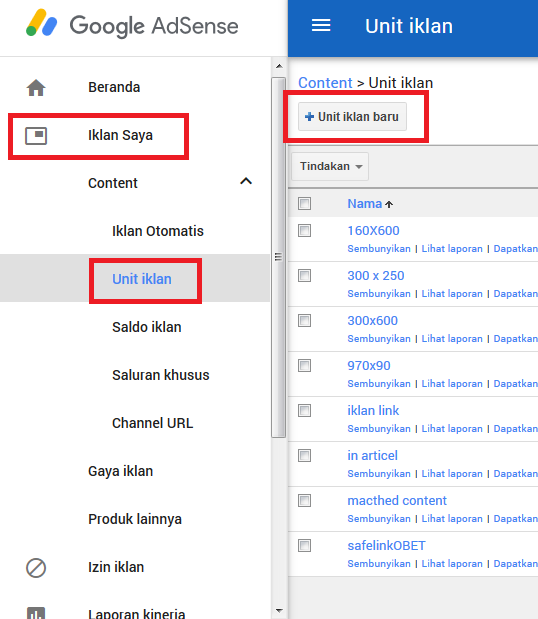Open the safelinkOBET ad unit
Image resolution: width=538 pixels, height=619 pixels.
point(386,546)
